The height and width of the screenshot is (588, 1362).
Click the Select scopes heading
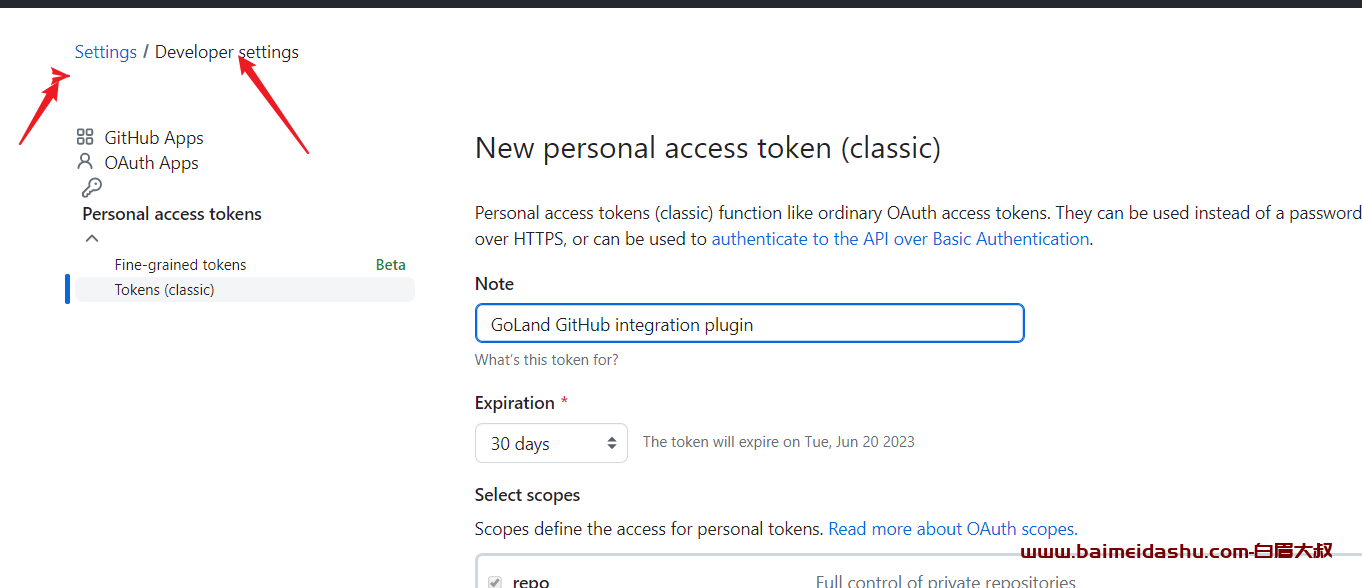click(527, 495)
